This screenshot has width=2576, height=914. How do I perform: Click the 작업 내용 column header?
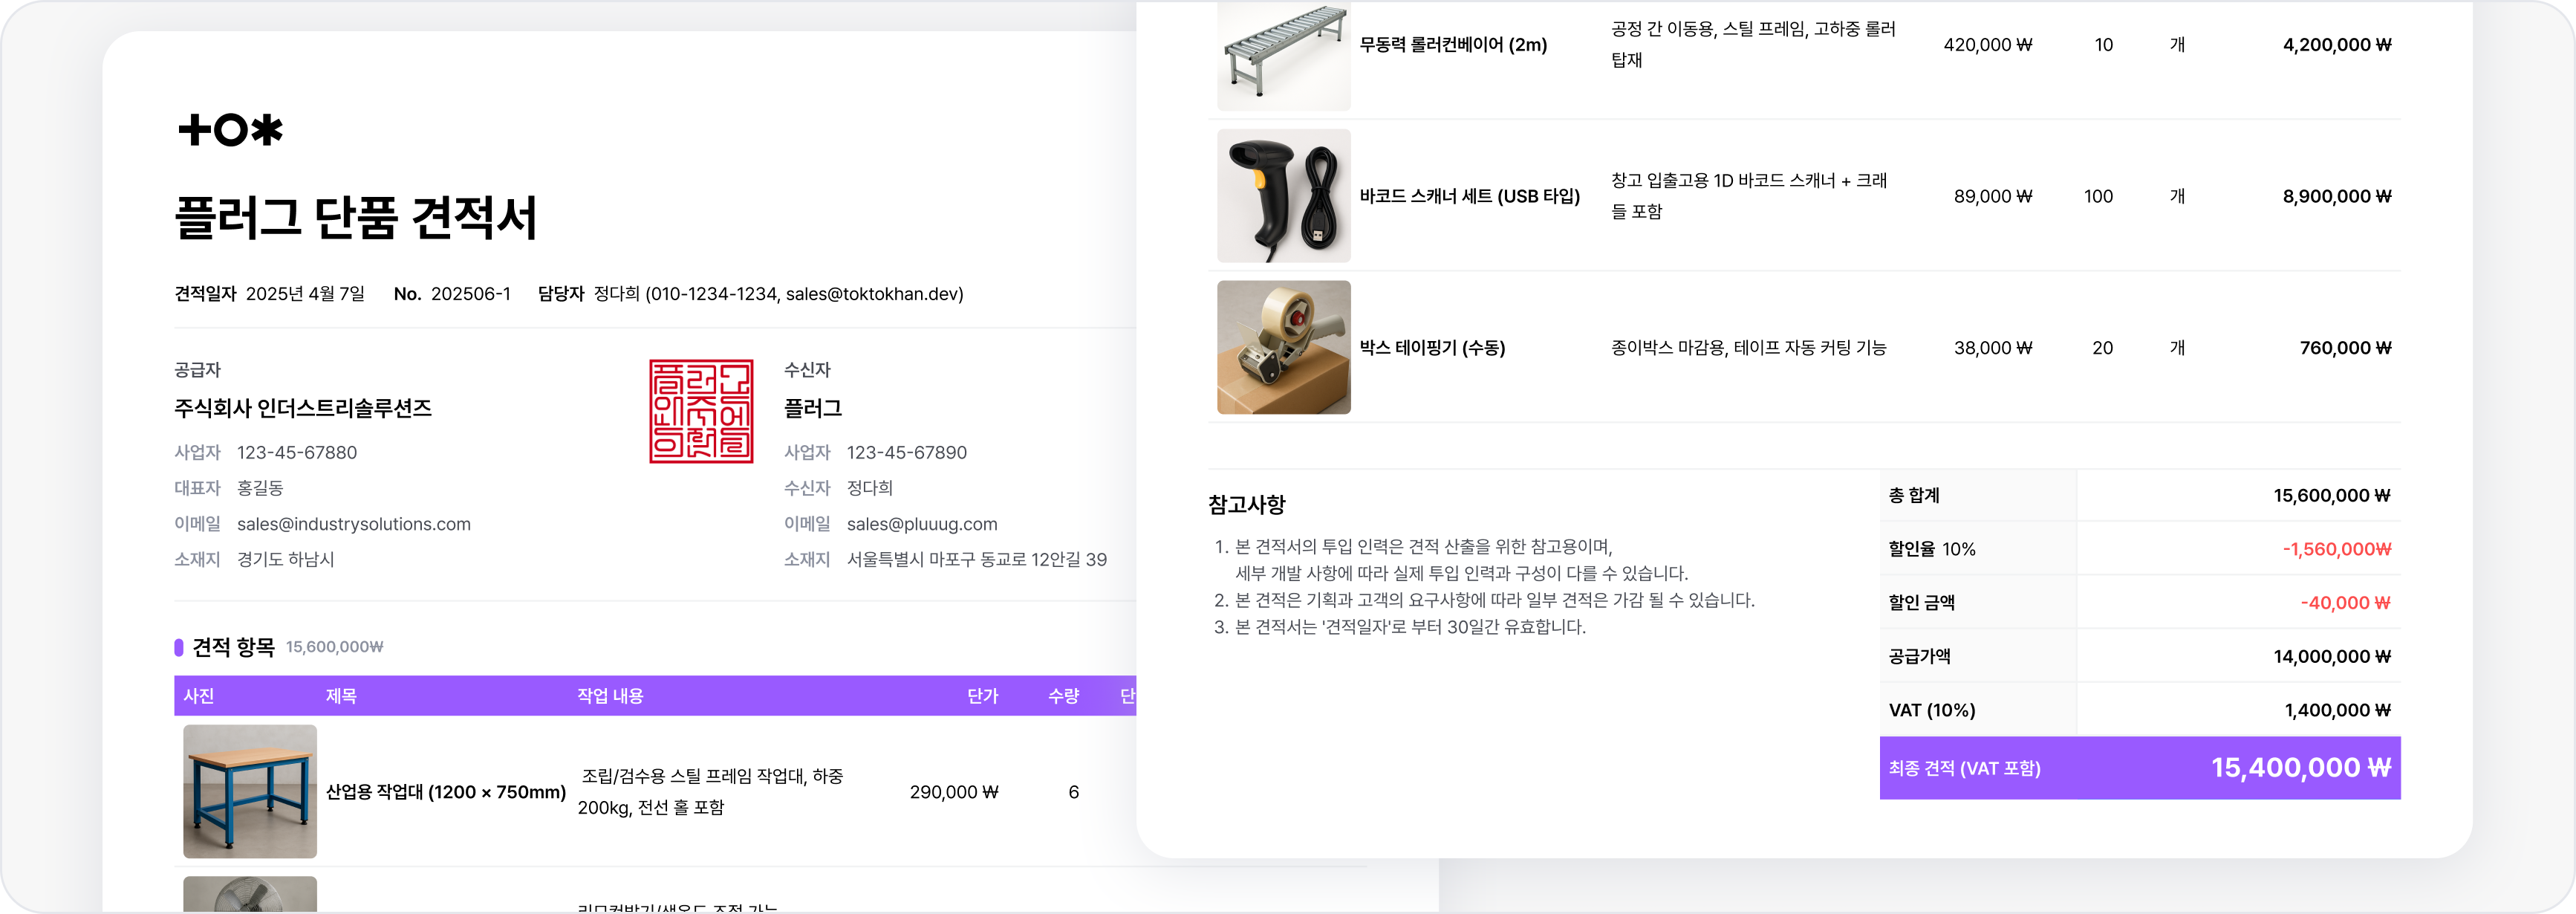(x=610, y=696)
